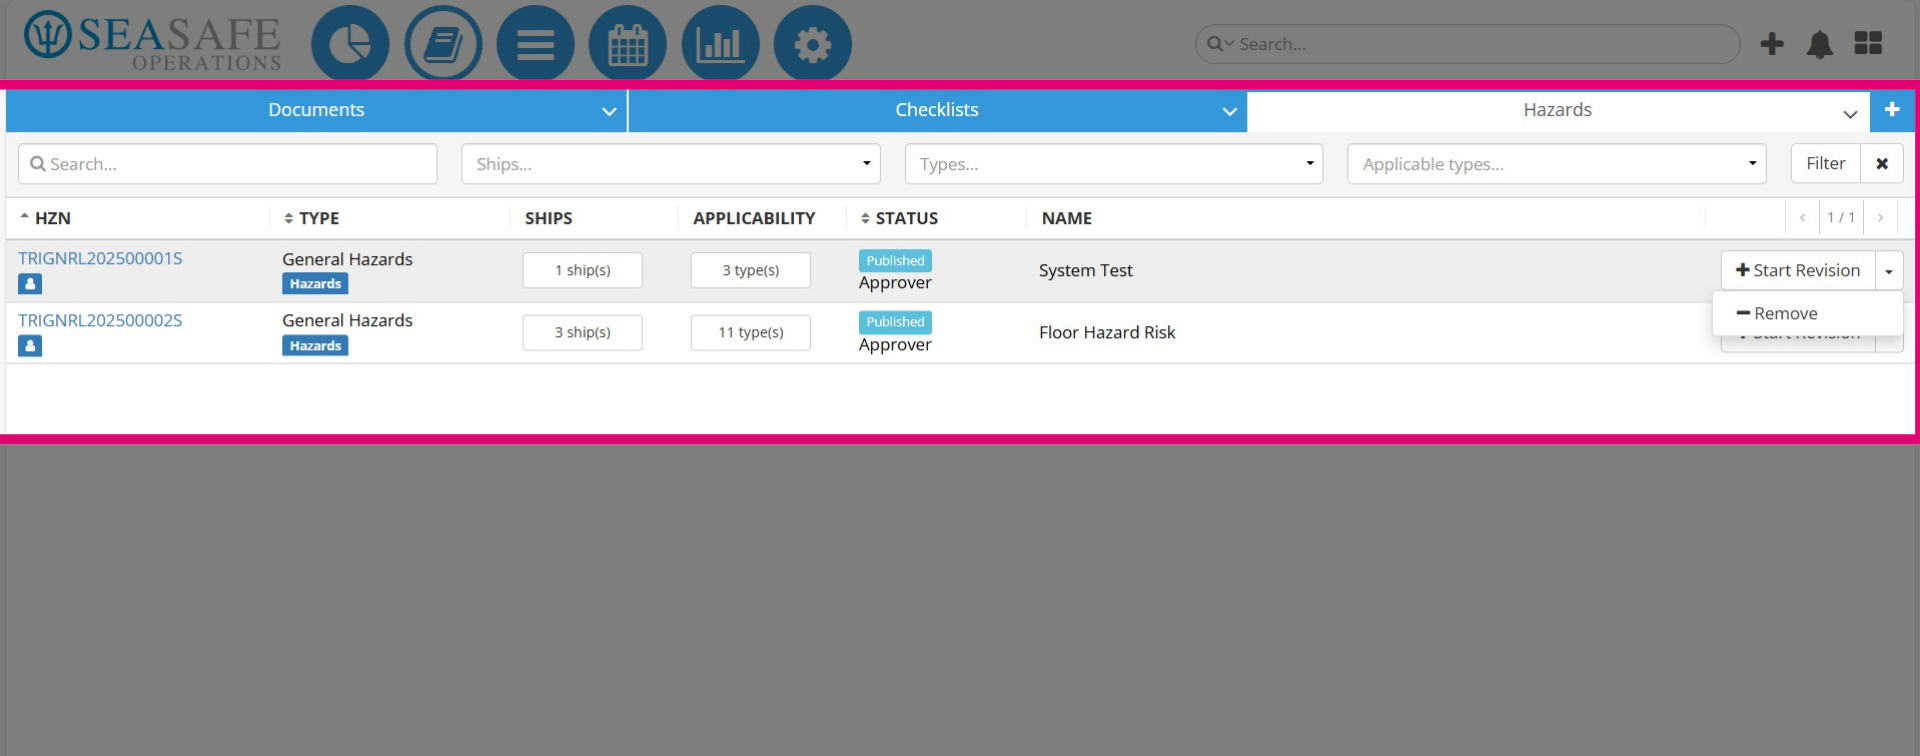Open the Types dropdown filter
1920x756 pixels.
pyautogui.click(x=1114, y=164)
